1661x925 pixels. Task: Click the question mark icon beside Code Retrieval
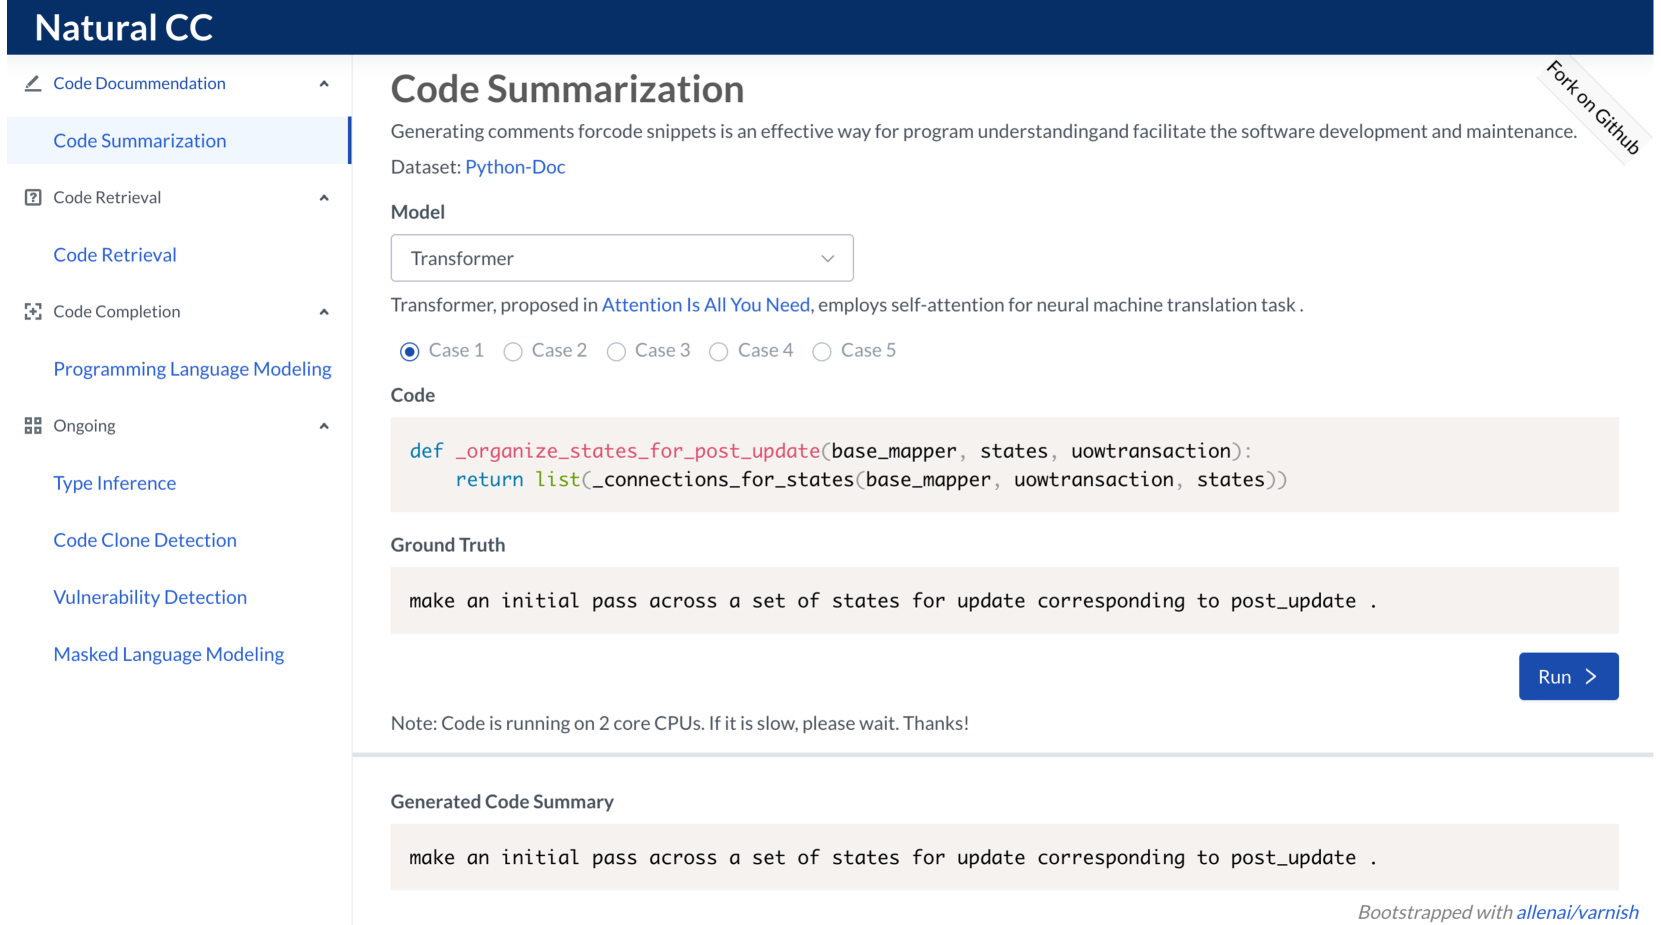(x=33, y=198)
